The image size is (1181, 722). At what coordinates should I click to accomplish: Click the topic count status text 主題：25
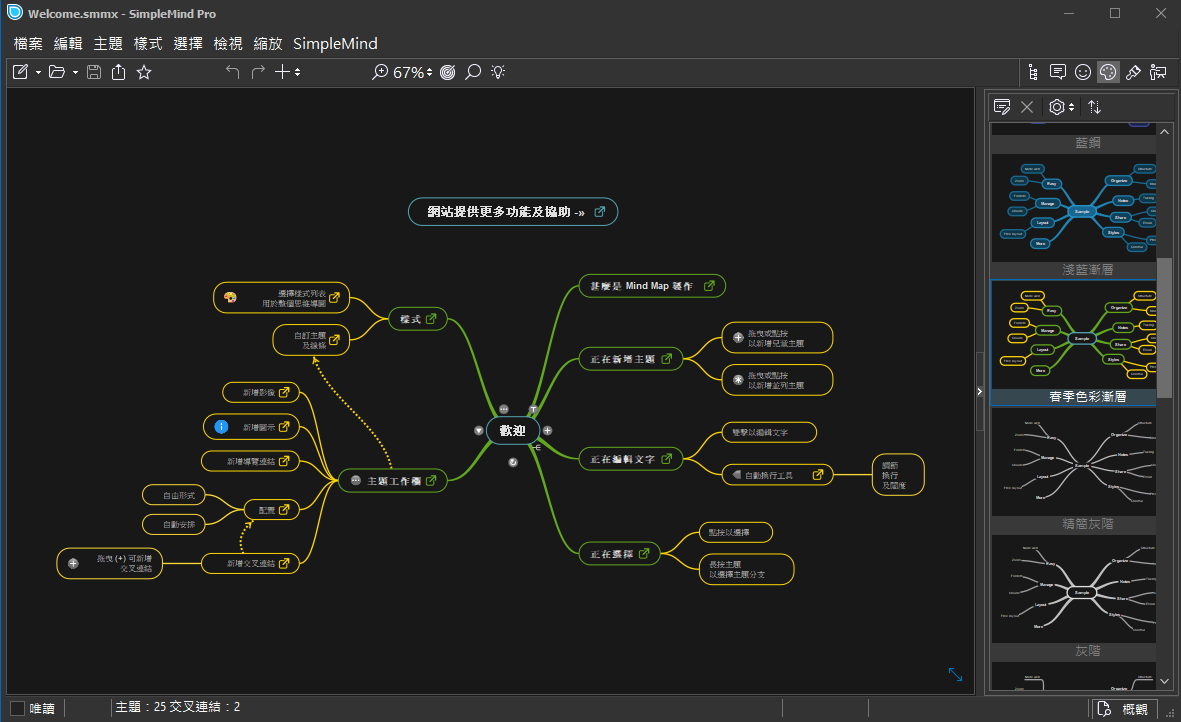click(142, 707)
